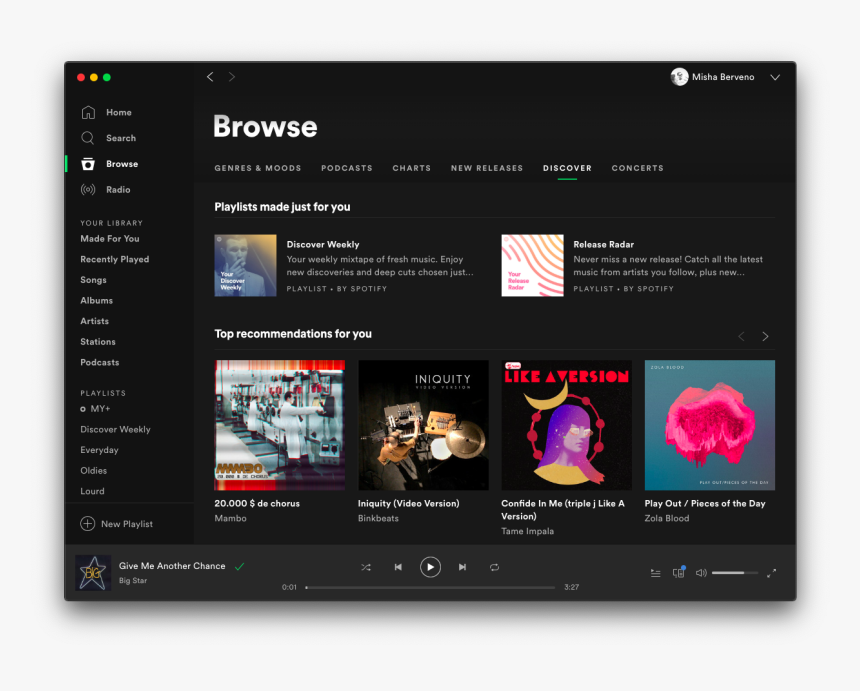Open the user menu chevron
Image resolution: width=860 pixels, height=691 pixels.
(x=775, y=77)
